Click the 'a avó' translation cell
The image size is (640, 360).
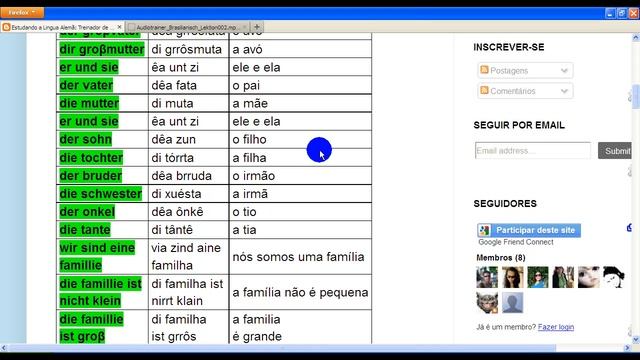click(300, 49)
